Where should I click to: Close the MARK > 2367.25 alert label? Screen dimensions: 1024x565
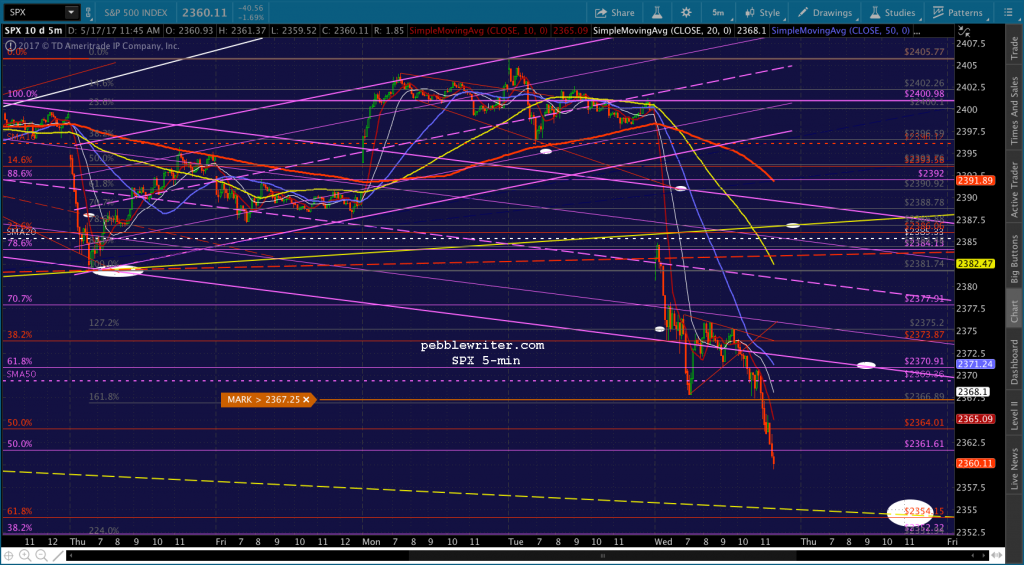(x=306, y=399)
